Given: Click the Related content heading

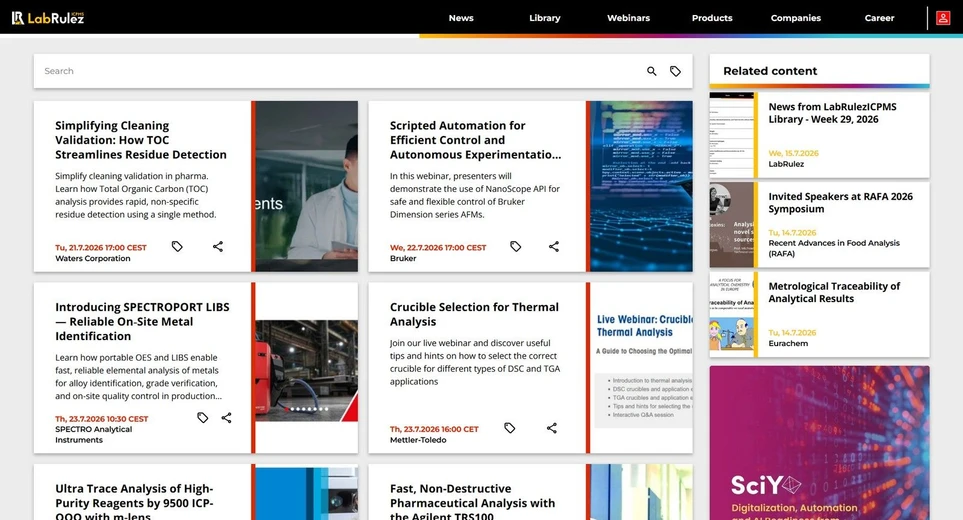Looking at the screenshot, I should (770, 71).
